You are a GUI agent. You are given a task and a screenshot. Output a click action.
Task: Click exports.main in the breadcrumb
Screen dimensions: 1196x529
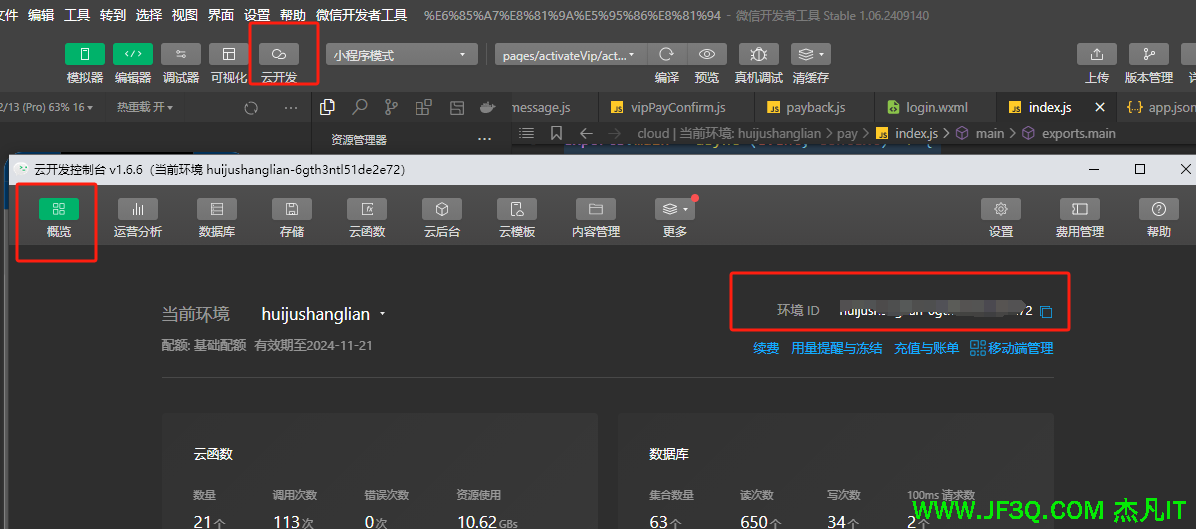click(1079, 133)
